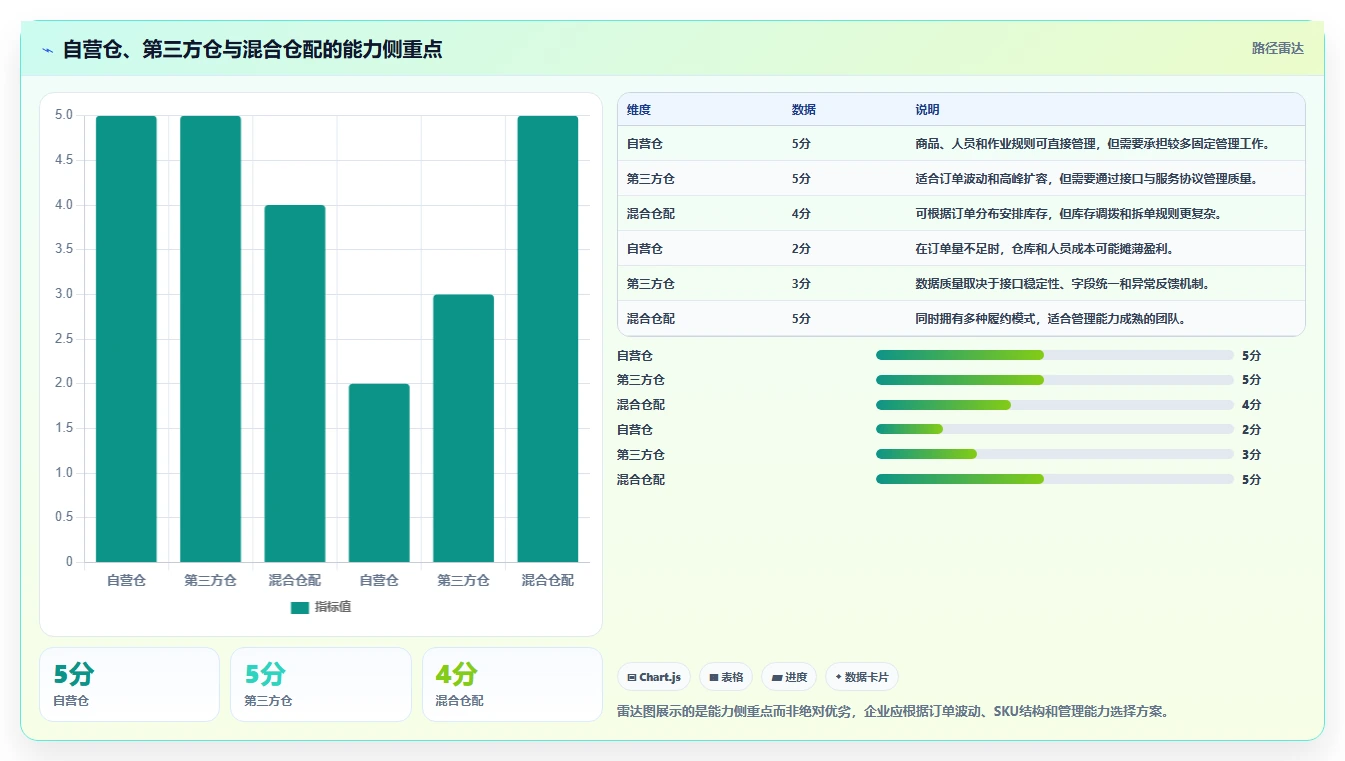Click the diamond icon in the 数据卡片 chip
The height and width of the screenshot is (761, 1345).
838,677
